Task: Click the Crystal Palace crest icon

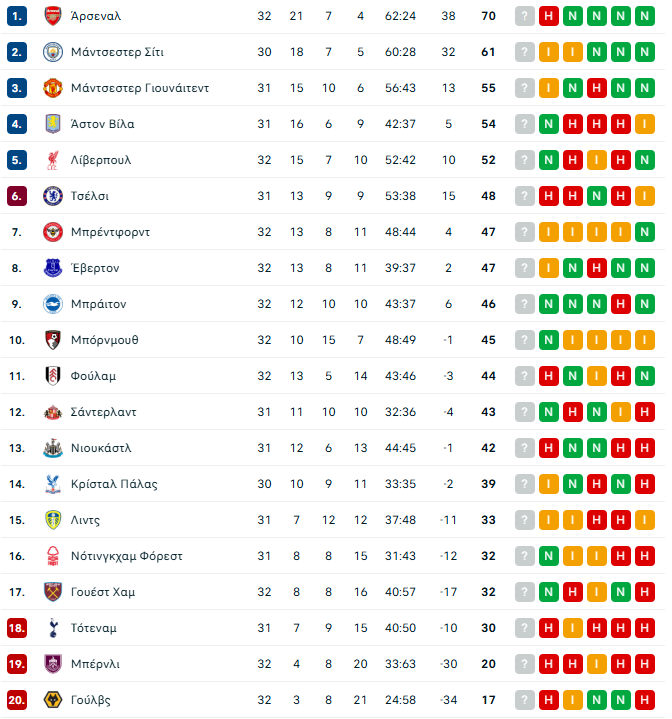Action: (x=52, y=484)
